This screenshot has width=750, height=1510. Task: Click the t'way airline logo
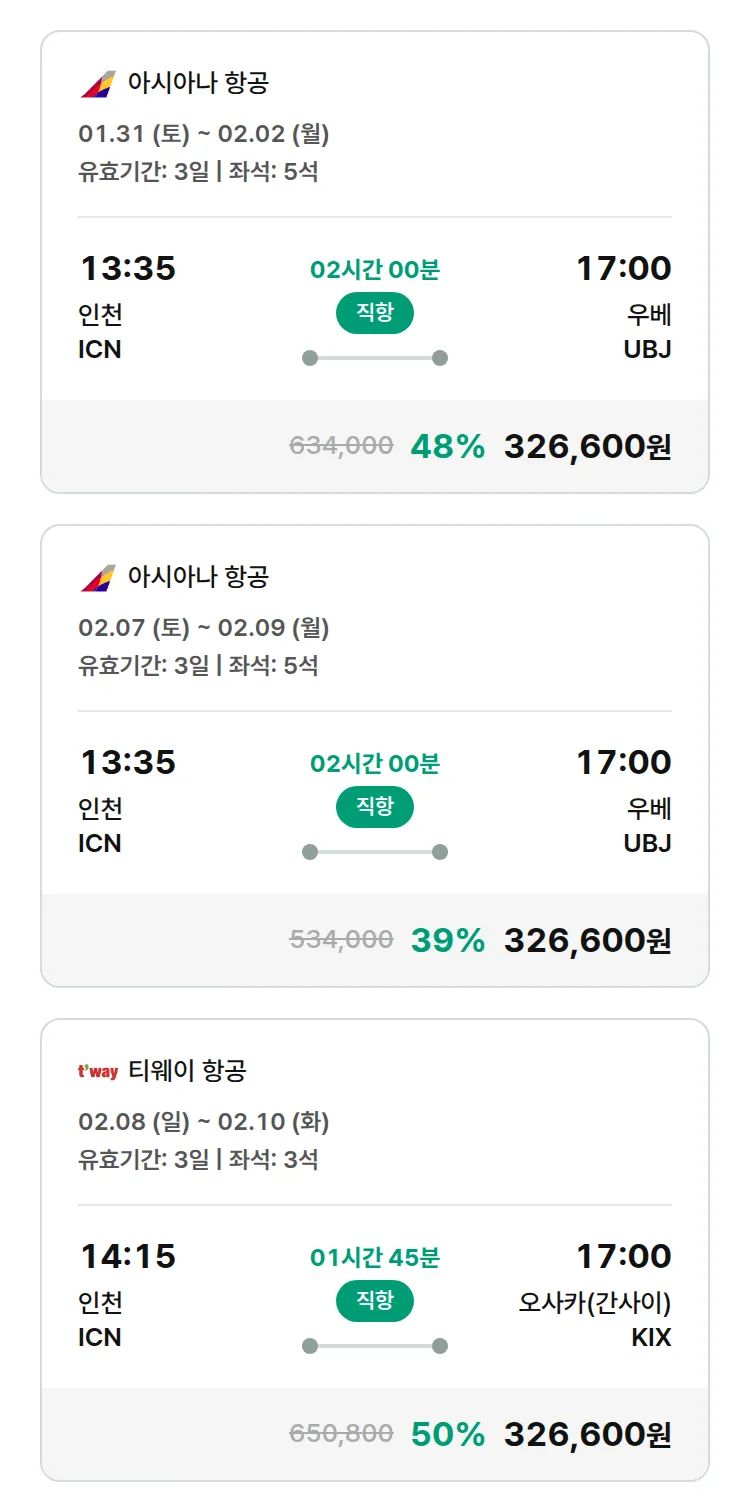(x=98, y=1072)
